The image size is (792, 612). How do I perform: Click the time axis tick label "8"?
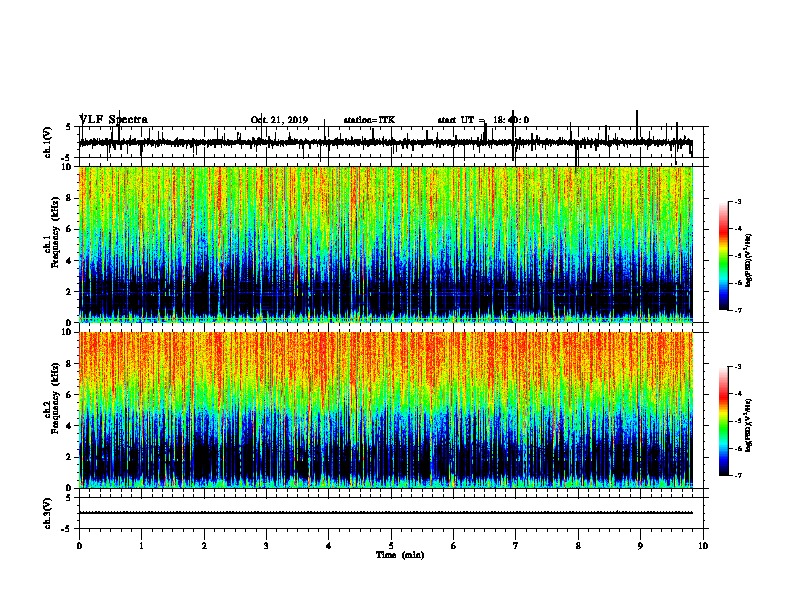[578, 546]
